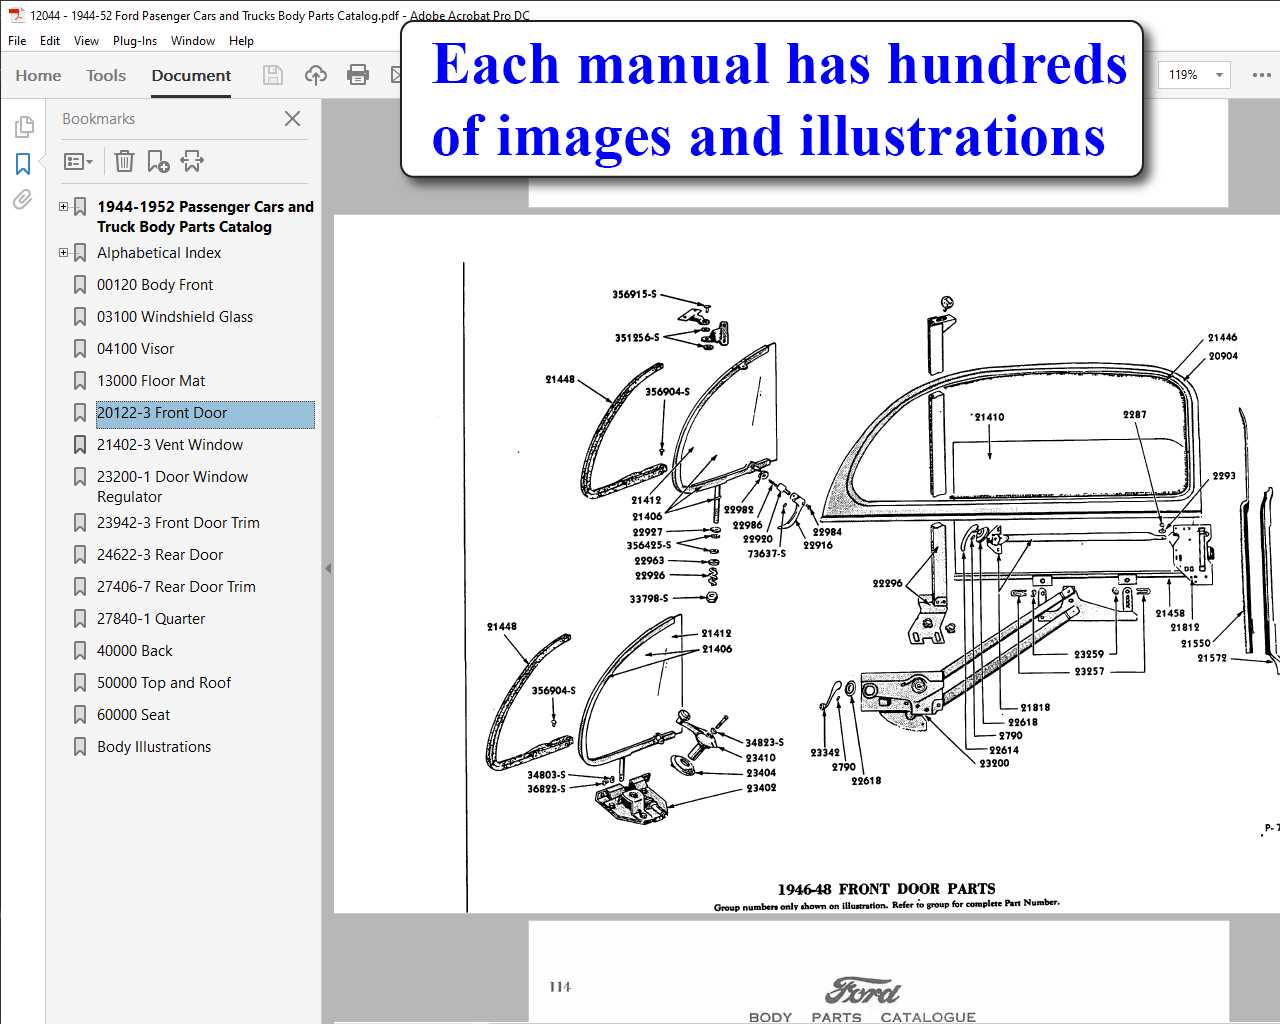This screenshot has height=1024, width=1280.
Task: Go to 50000 Top and Roof bookmark
Action: point(164,683)
